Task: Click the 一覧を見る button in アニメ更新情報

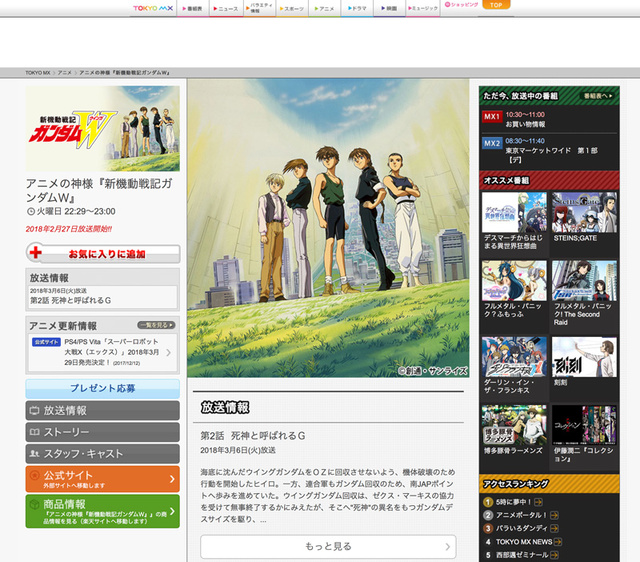Action: click(156, 325)
